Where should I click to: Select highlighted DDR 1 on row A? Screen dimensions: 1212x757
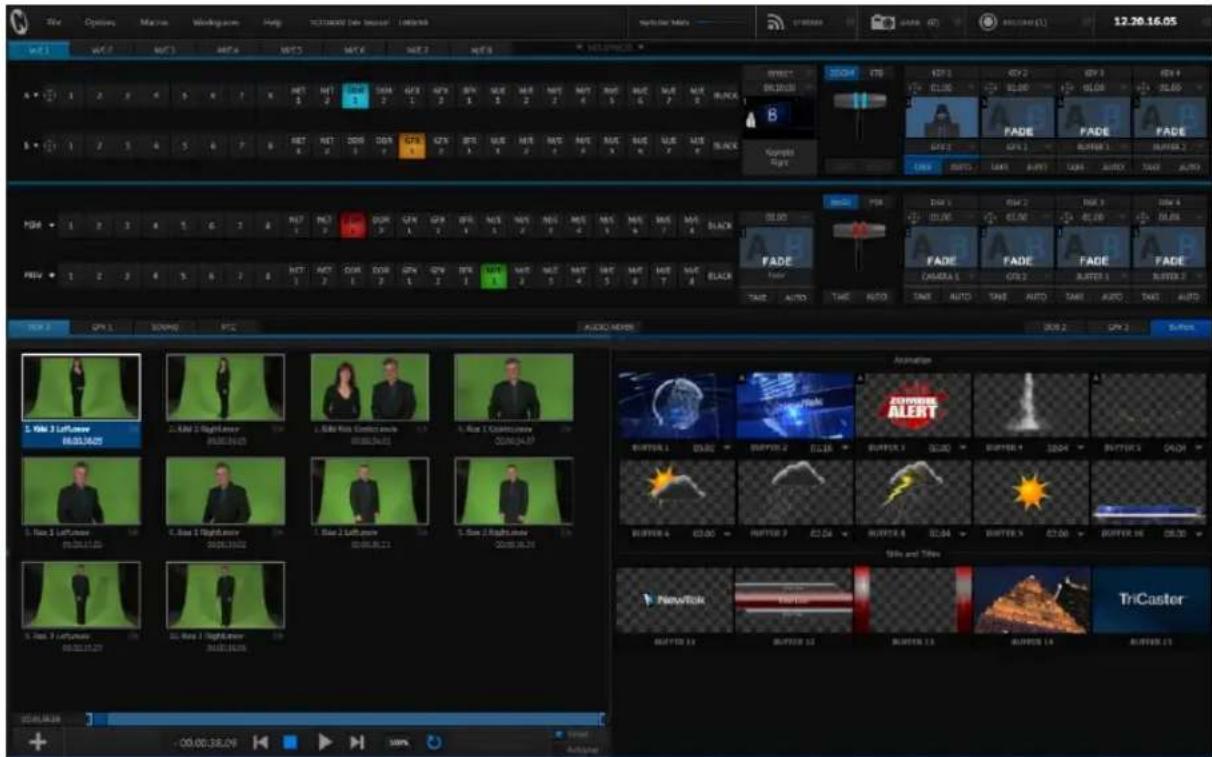354,95
